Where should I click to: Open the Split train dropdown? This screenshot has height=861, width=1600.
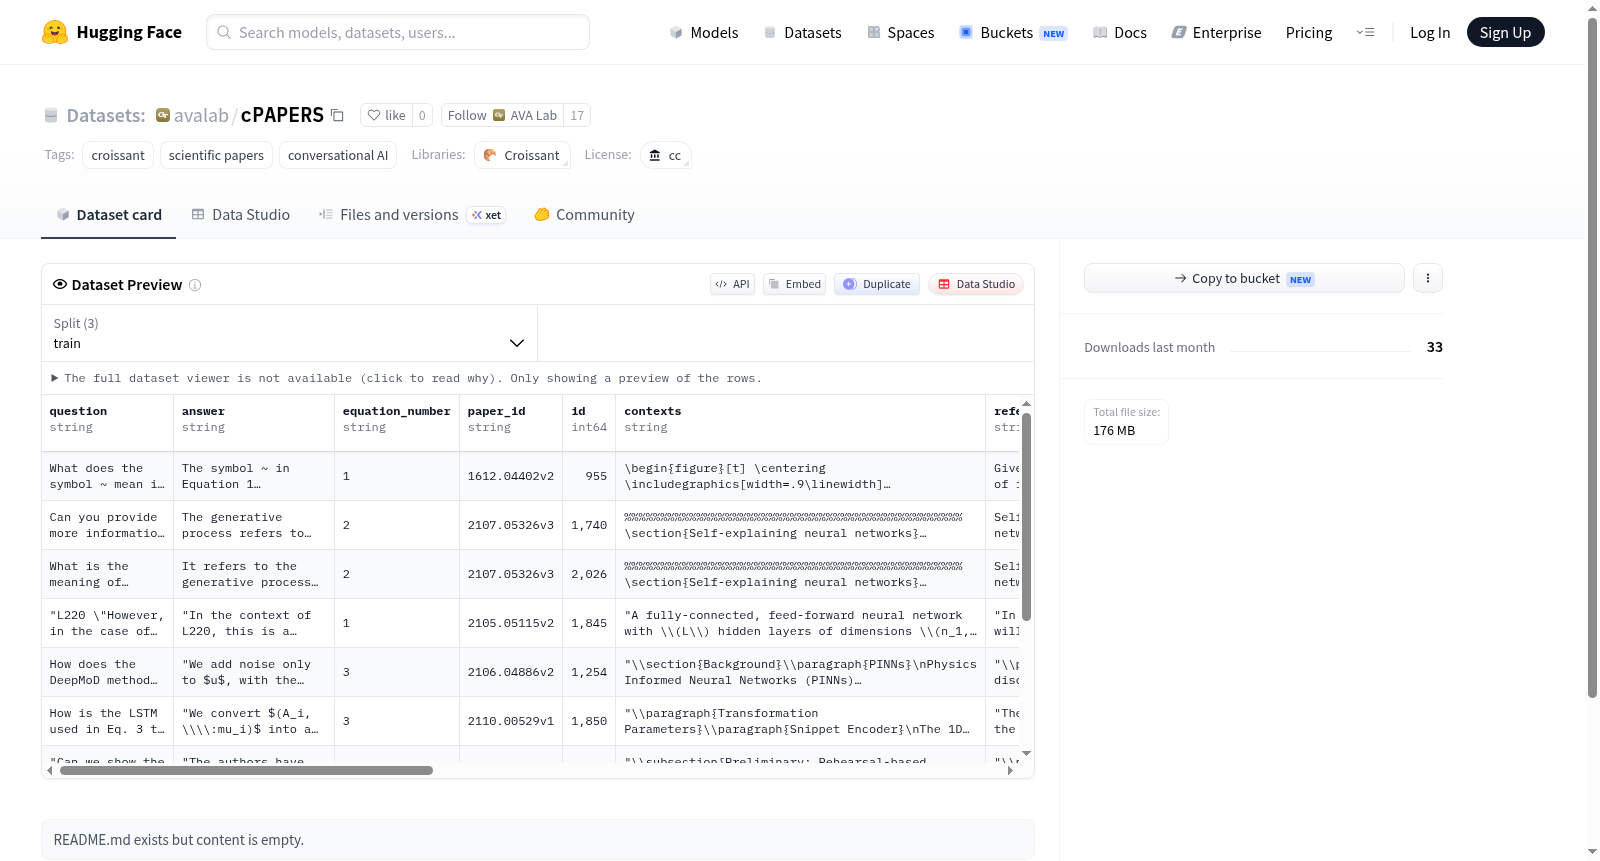point(289,333)
